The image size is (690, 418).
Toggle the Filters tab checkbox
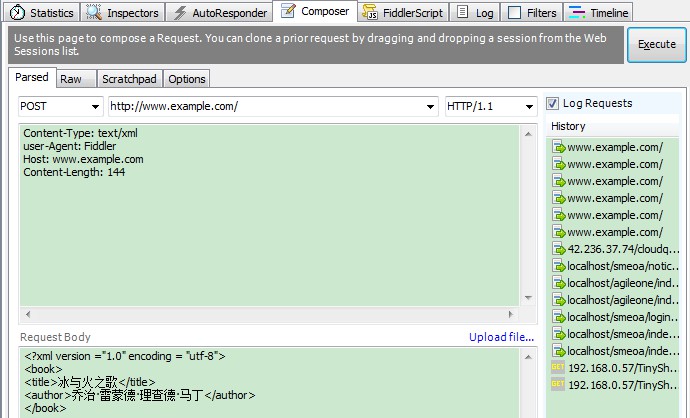(514, 13)
